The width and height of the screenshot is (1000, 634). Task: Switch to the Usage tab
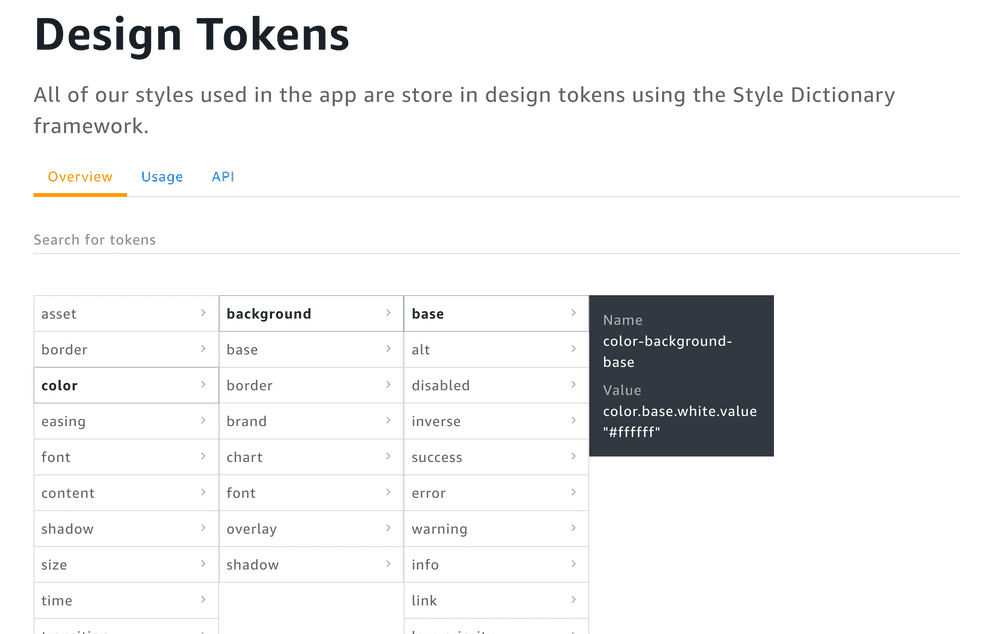[x=162, y=176]
